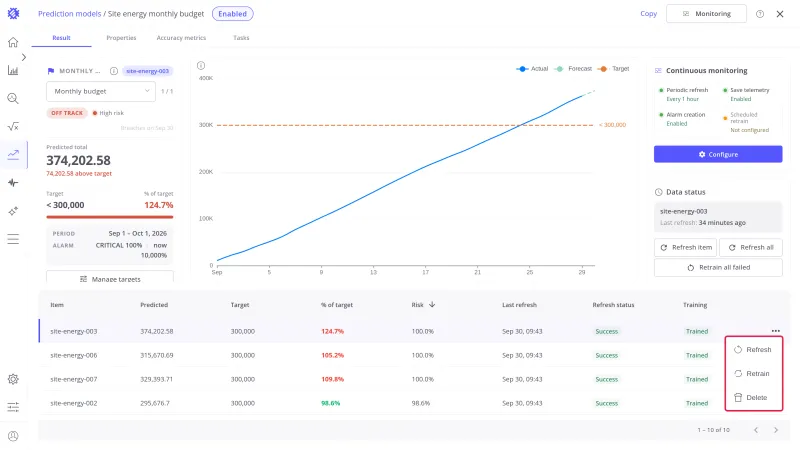Switch to the Tasks tab
Image resolution: width=800 pixels, height=450 pixels.
241,38
